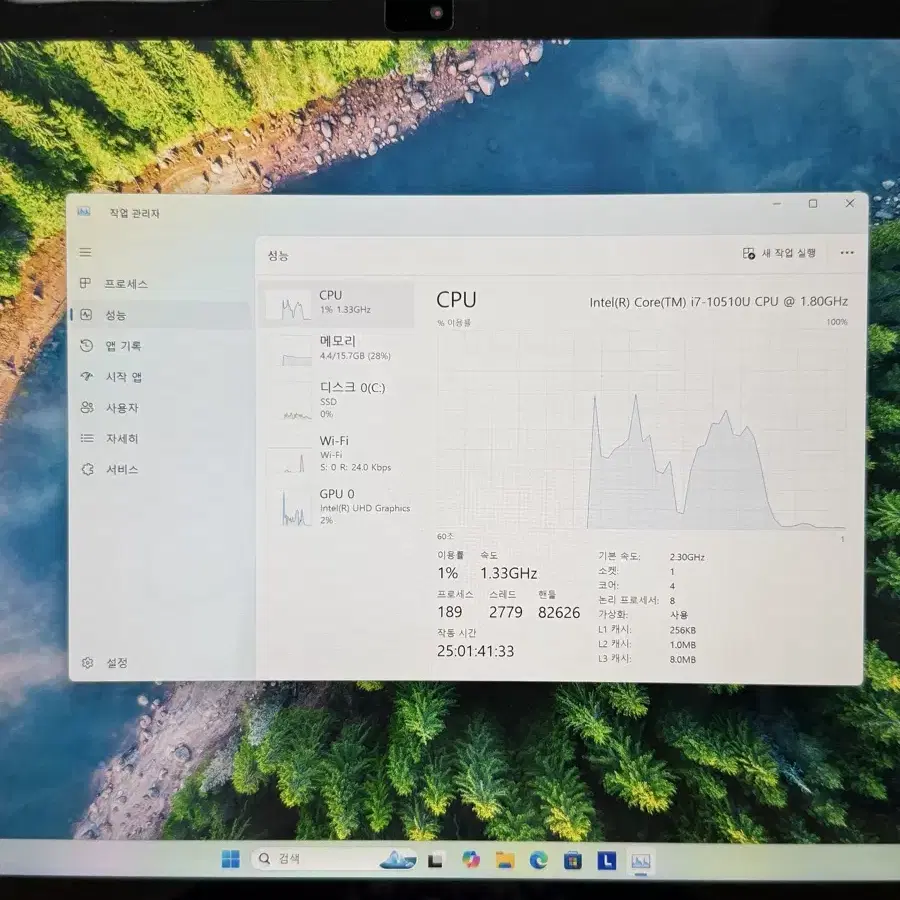900x900 pixels.
Task: Click the taskbar 검색 search box
Action: (x=334, y=859)
